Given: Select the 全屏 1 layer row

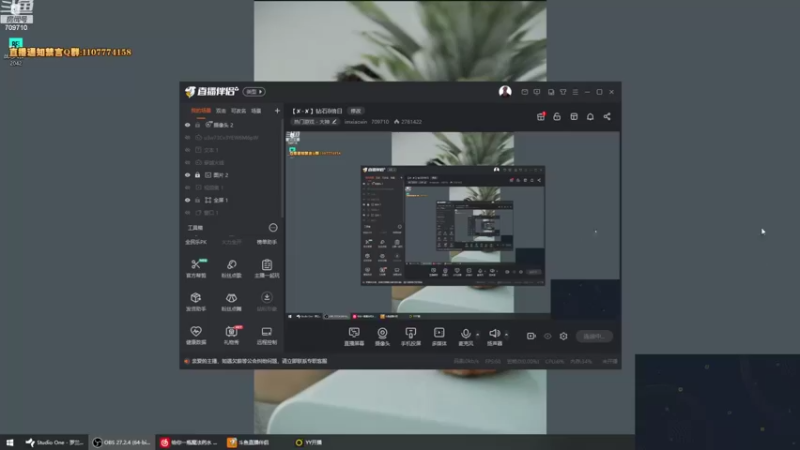Looking at the screenshot, I should [x=232, y=200].
